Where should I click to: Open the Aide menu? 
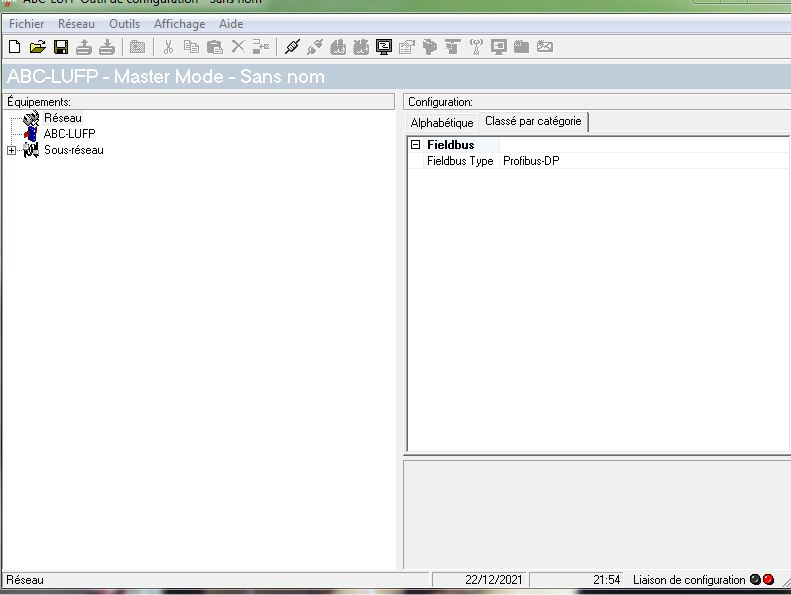pos(231,24)
